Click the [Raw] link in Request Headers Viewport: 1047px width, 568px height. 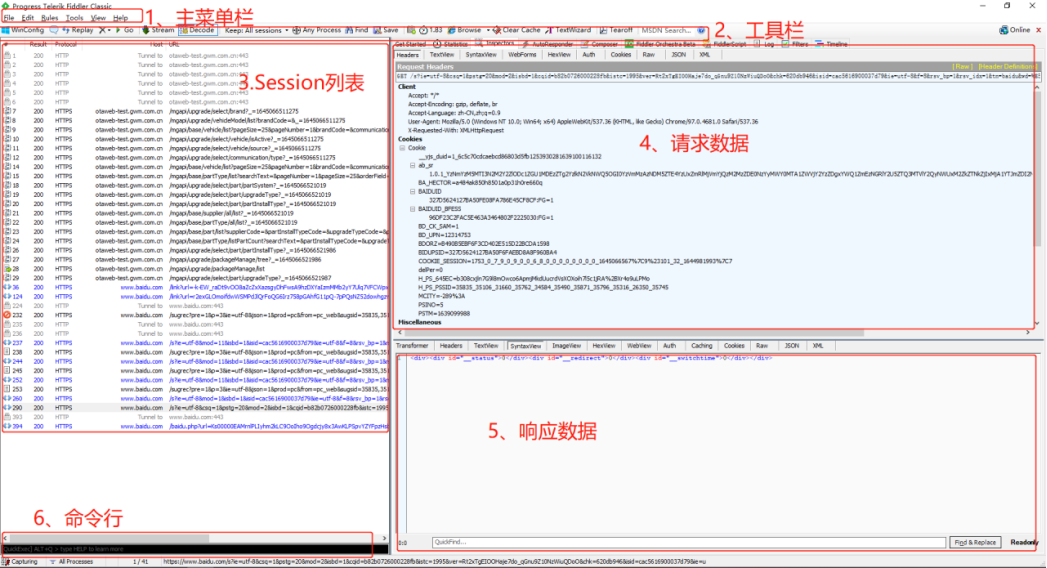point(962,67)
